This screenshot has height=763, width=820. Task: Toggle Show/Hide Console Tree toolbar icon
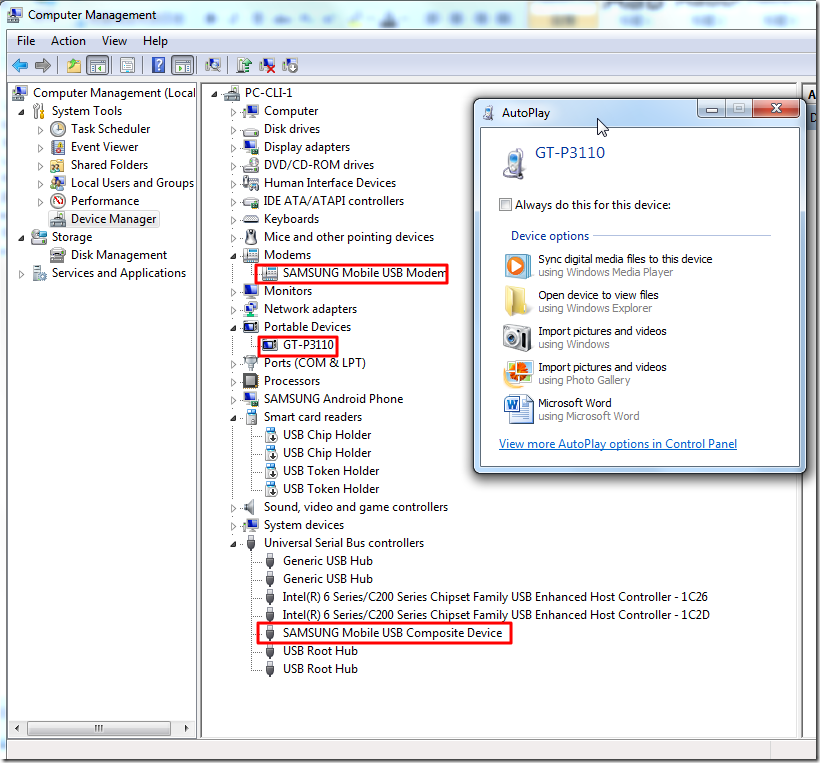click(x=98, y=65)
